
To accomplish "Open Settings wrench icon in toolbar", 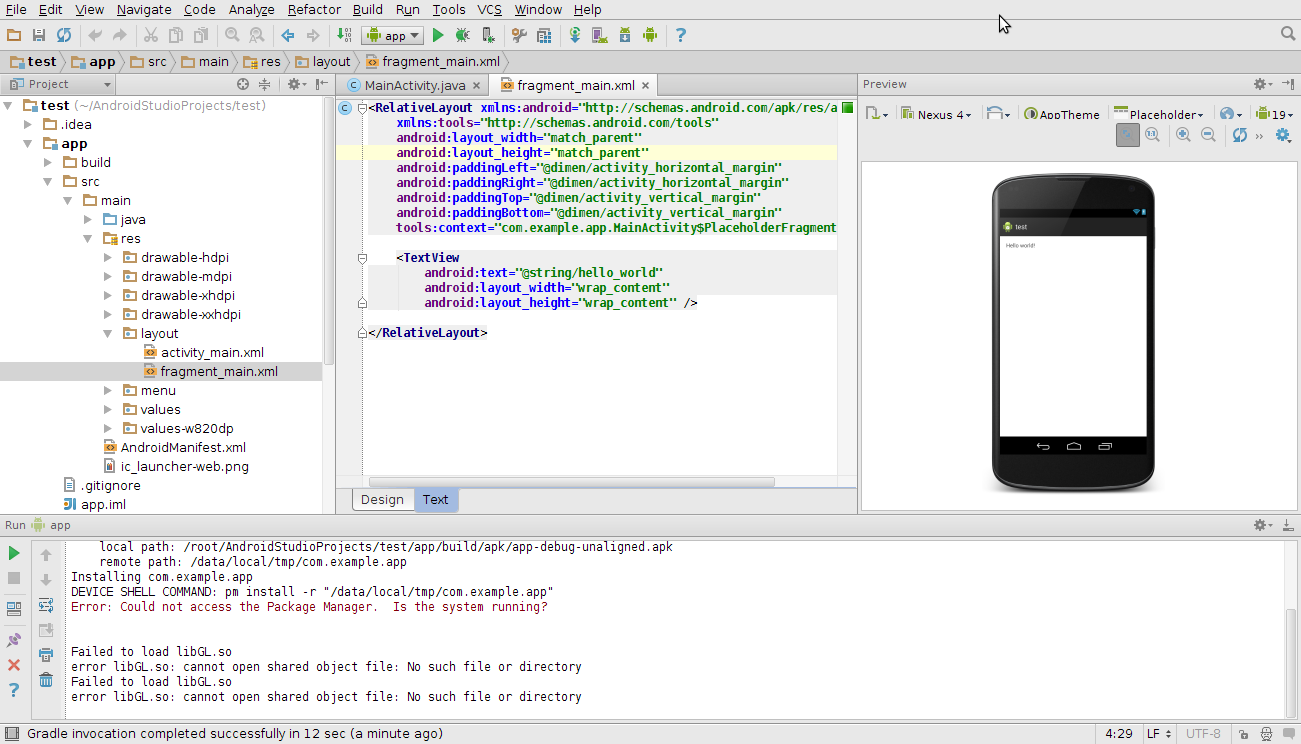I will tap(519, 35).
